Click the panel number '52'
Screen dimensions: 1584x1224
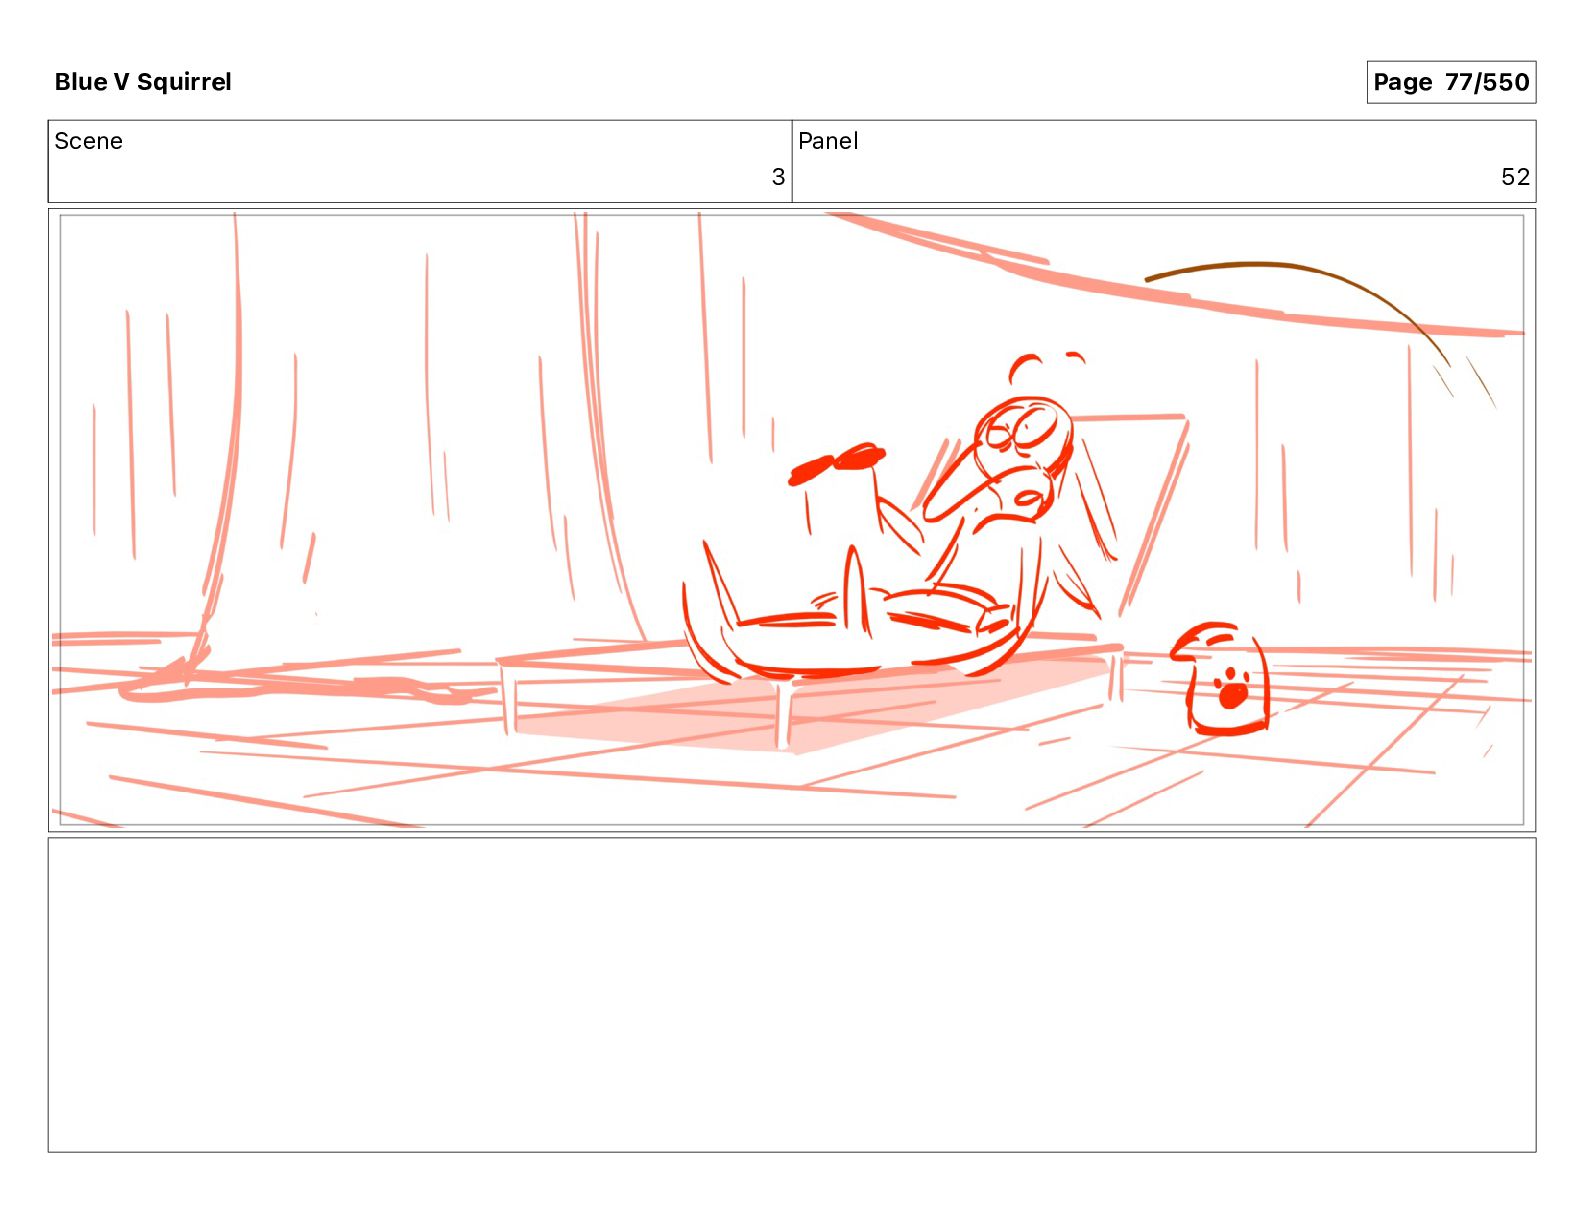1515,177
